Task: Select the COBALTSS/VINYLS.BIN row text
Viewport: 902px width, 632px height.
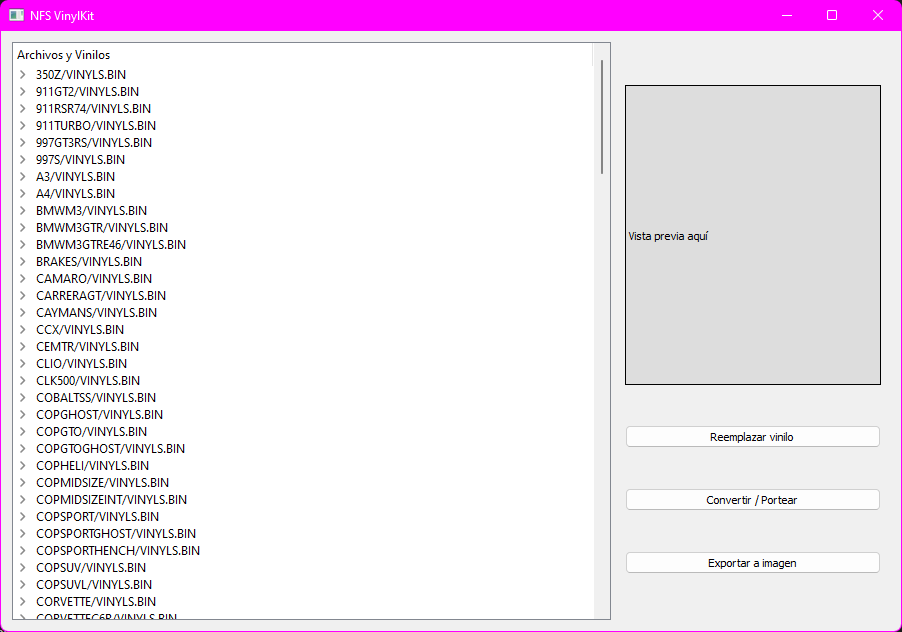Action: pyautogui.click(x=95, y=397)
